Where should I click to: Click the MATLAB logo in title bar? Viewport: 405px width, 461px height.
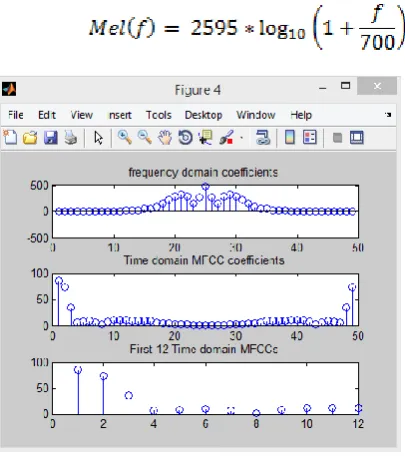click(x=9, y=89)
